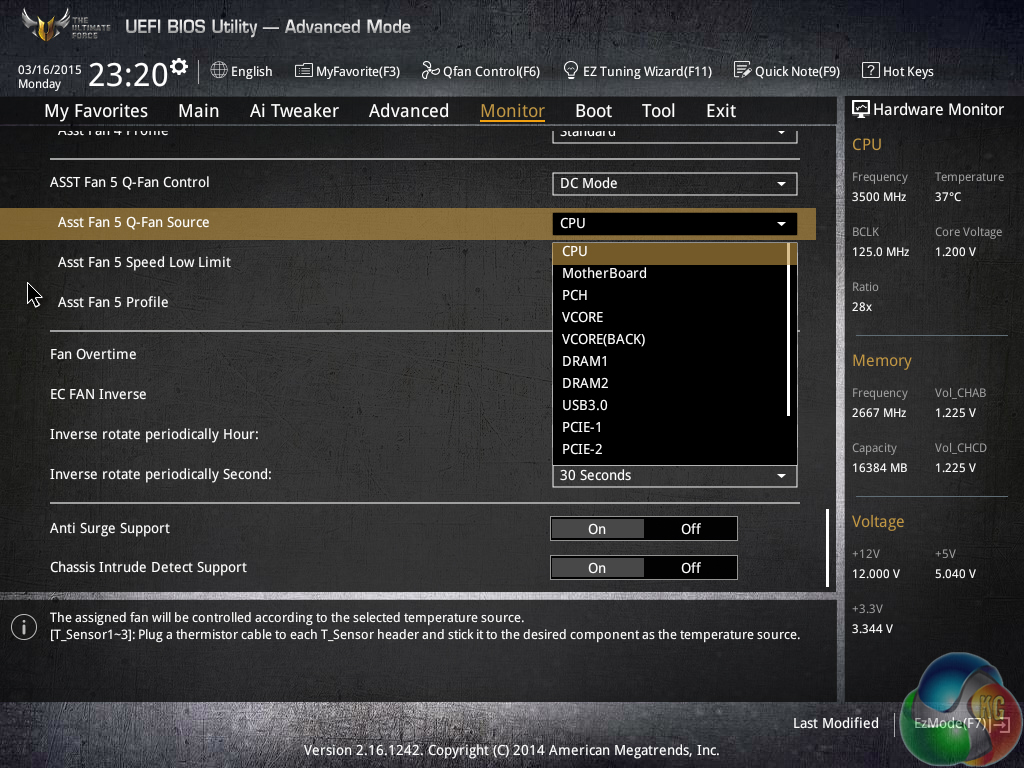Choose PCH as temperature source
Image resolution: width=1024 pixels, height=768 pixels.
click(670, 295)
